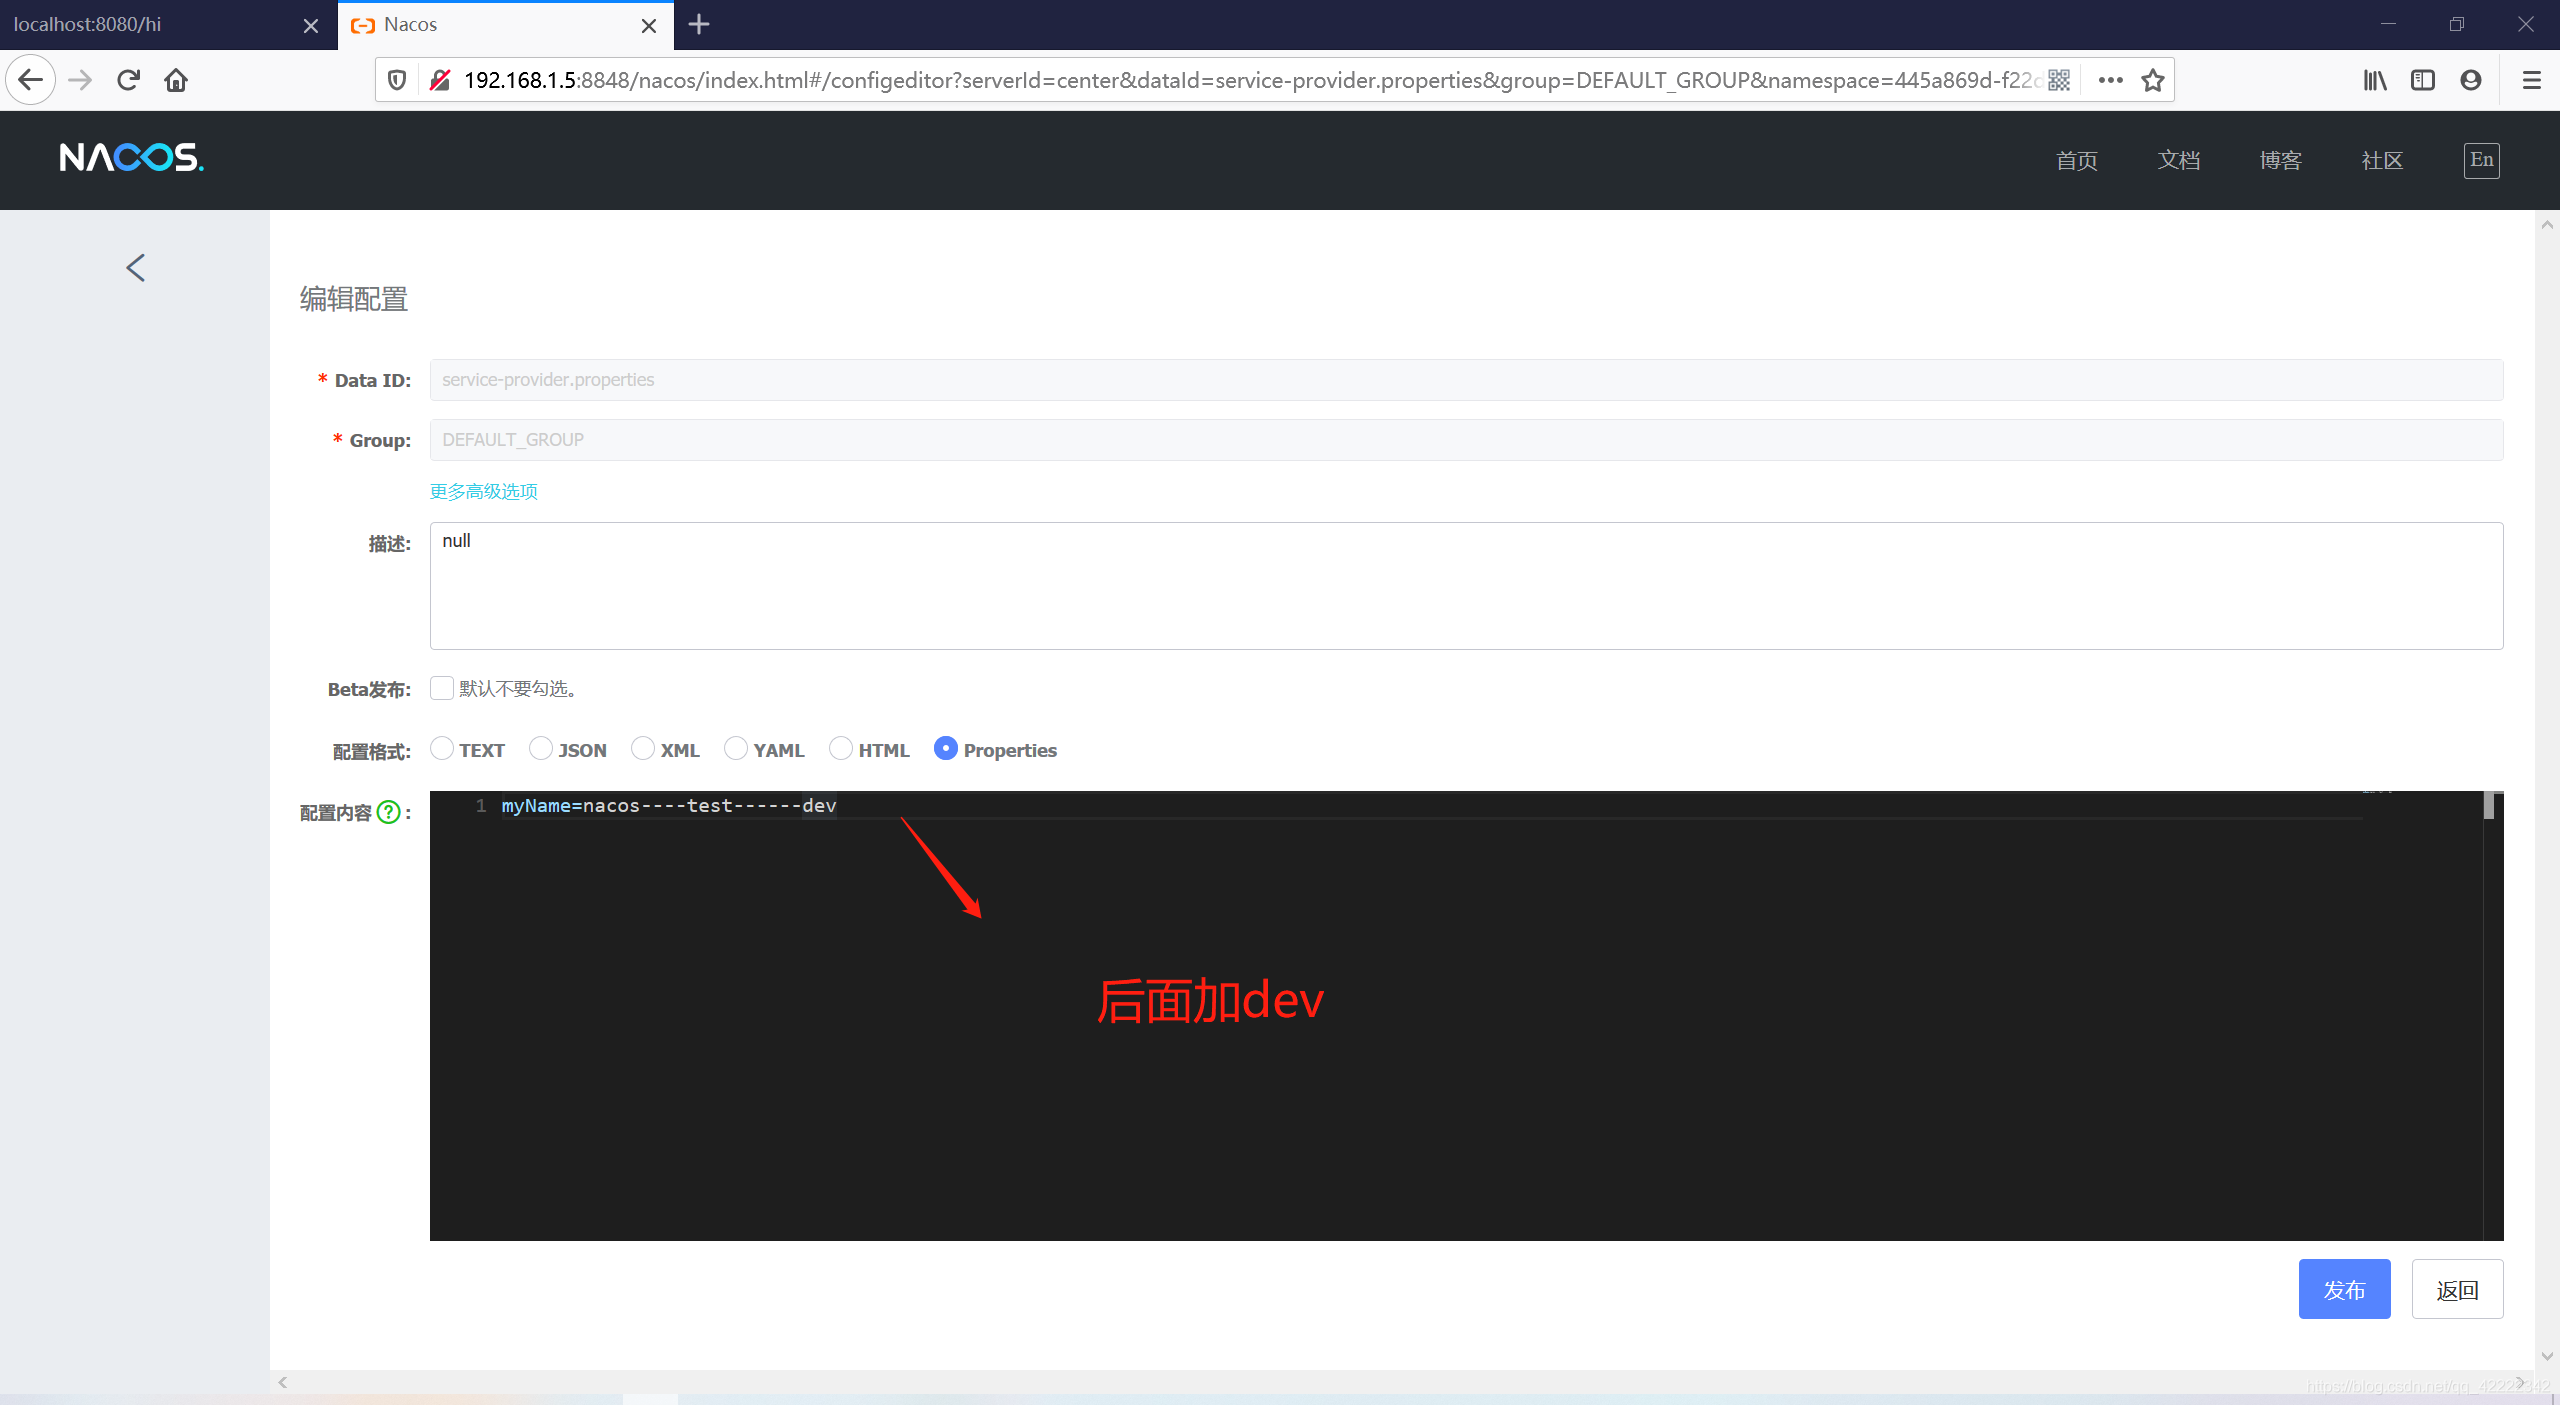This screenshot has height=1405, width=2560.
Task: Open 社区 in Nacos header
Action: (2382, 160)
